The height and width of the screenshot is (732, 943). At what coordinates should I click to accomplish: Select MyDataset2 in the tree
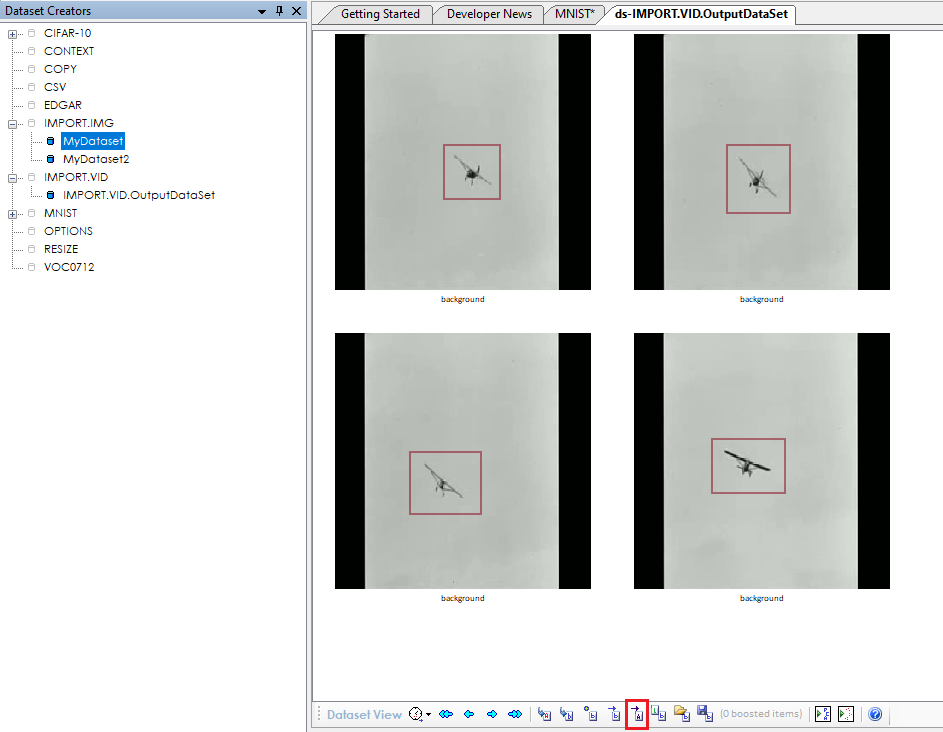96,159
